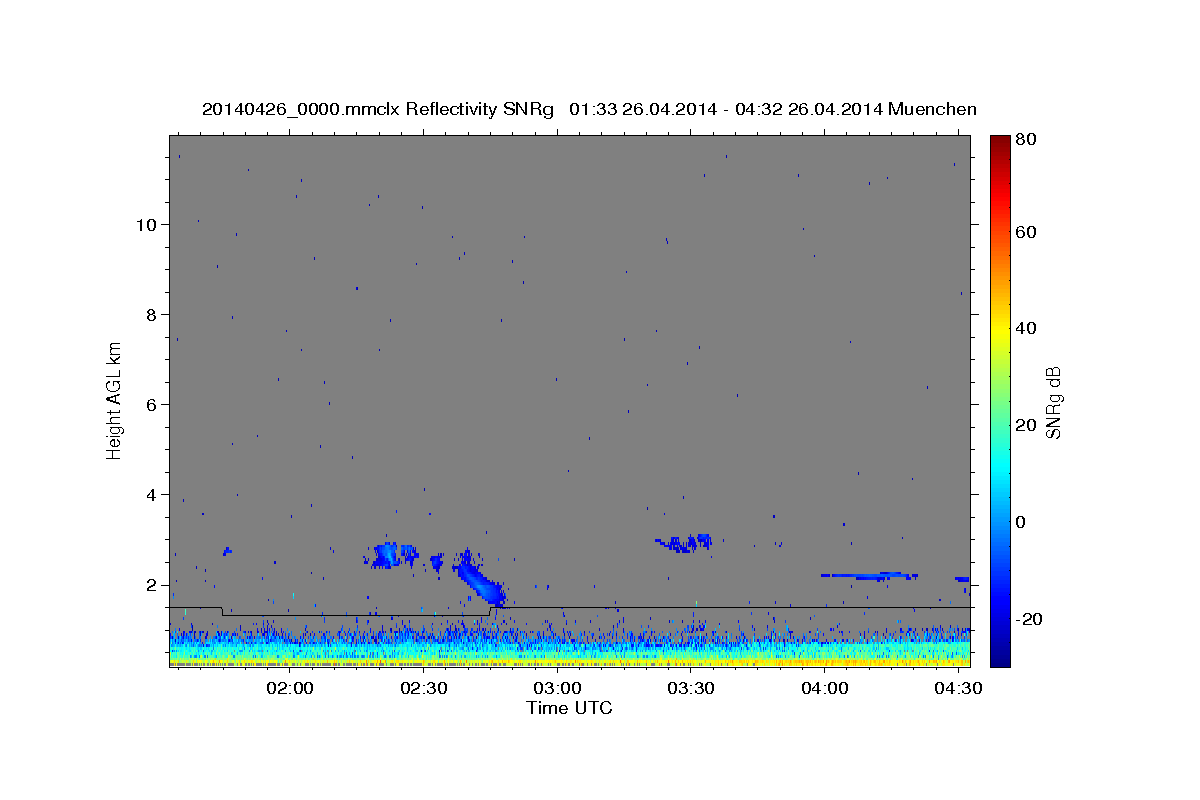
Task: Click the colorbar value 40
Action: click(x=1025, y=328)
